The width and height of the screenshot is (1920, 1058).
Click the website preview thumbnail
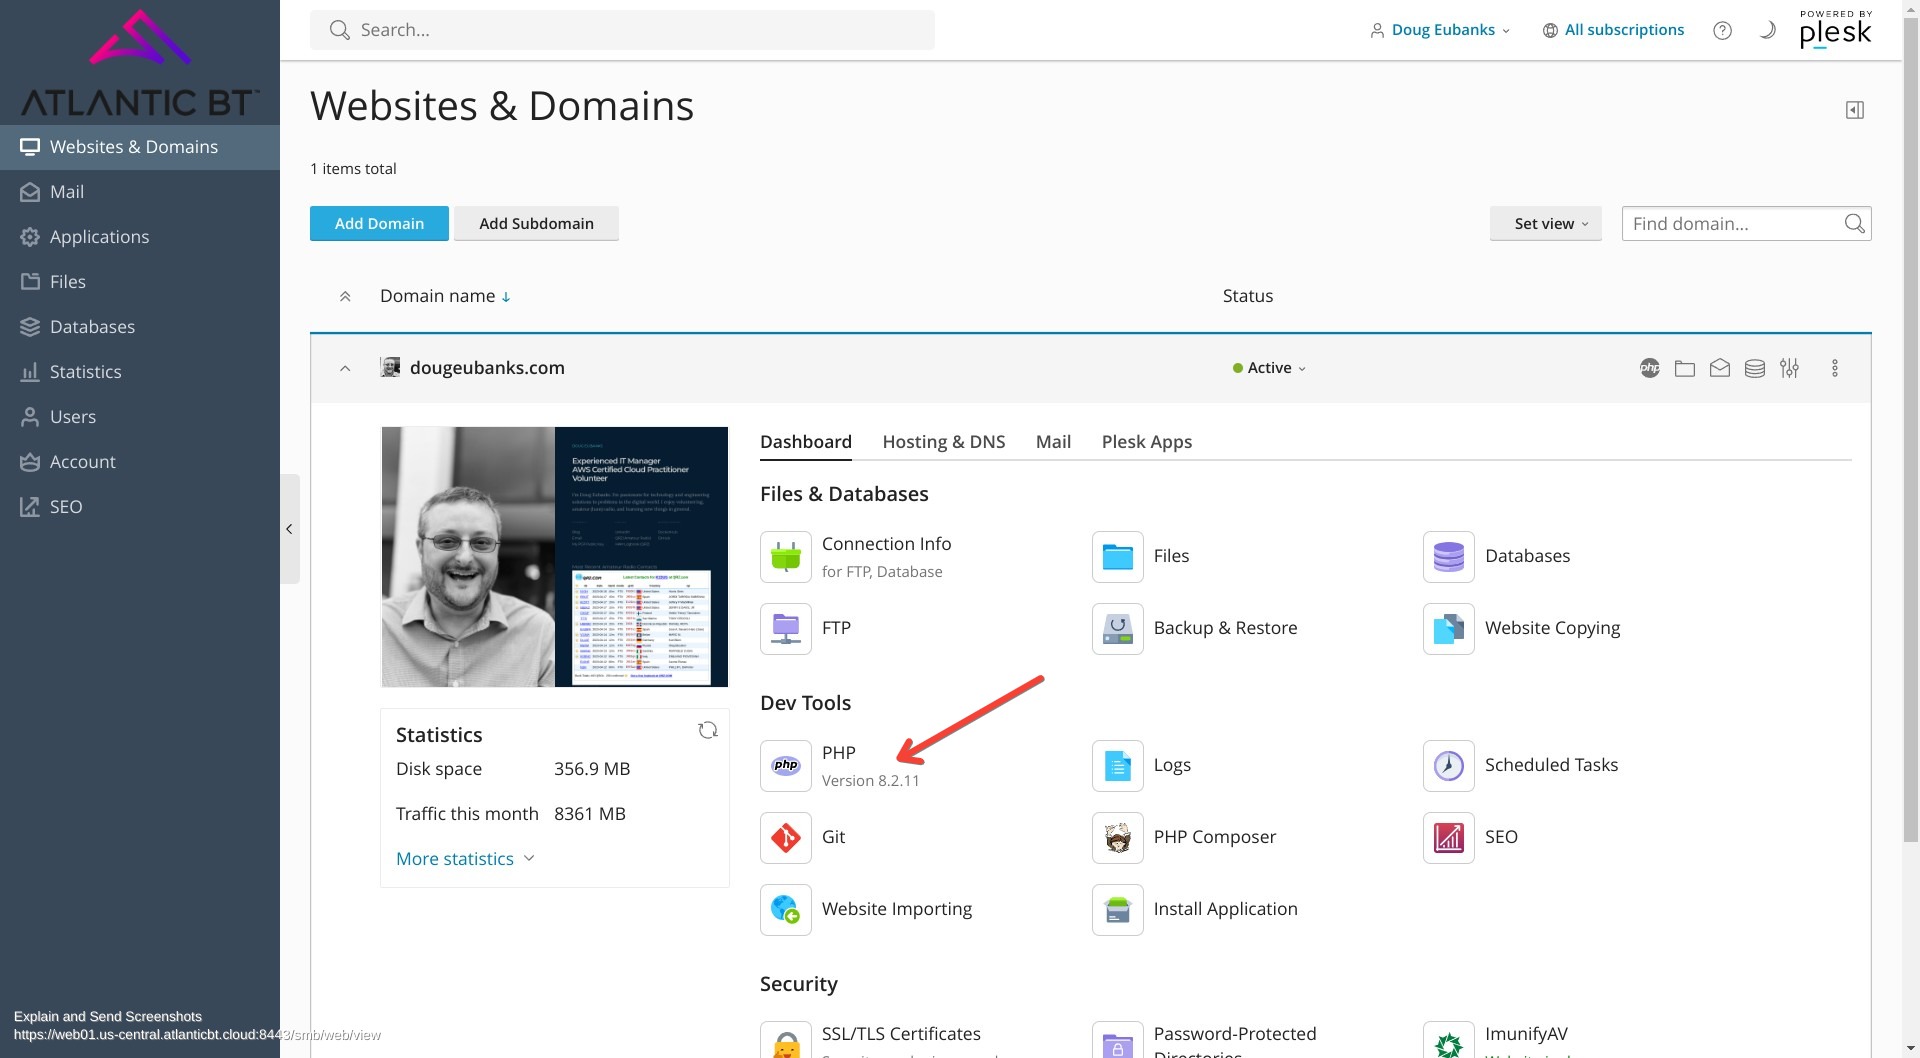[555, 557]
